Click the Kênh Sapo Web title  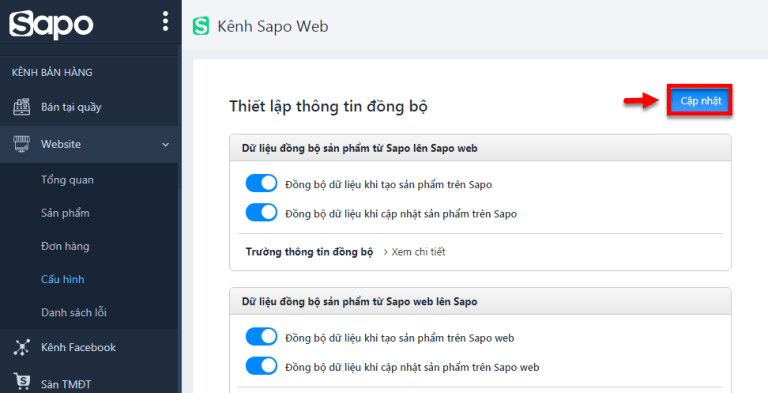coord(273,26)
